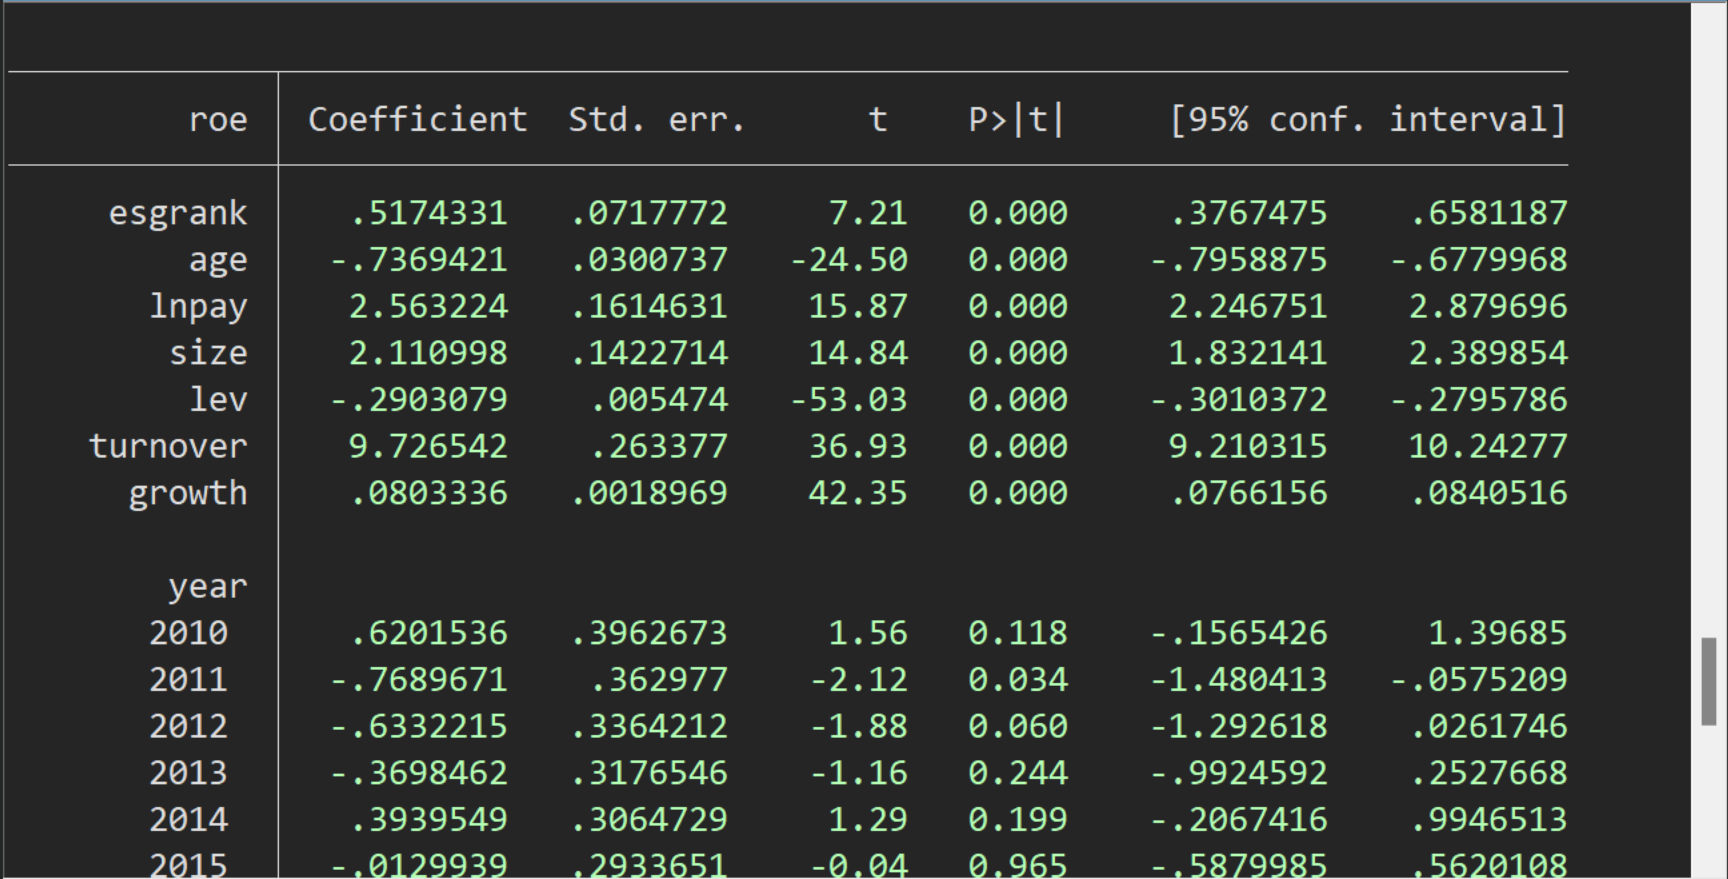This screenshot has height=879, width=1728.
Task: Click the roe dependent variable header
Action: (x=218, y=120)
